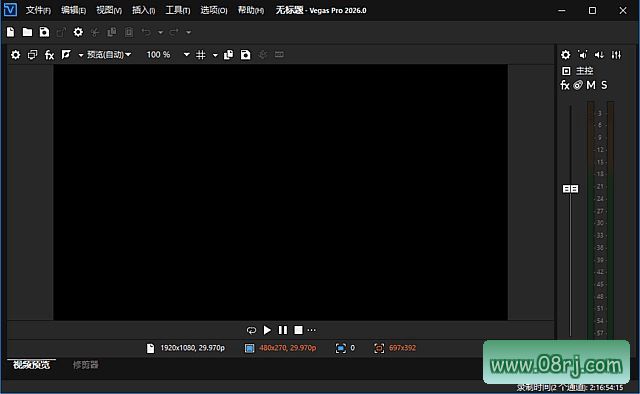Toggle the grid overlays icon
Screen dimensions: 640x394
click(201, 55)
